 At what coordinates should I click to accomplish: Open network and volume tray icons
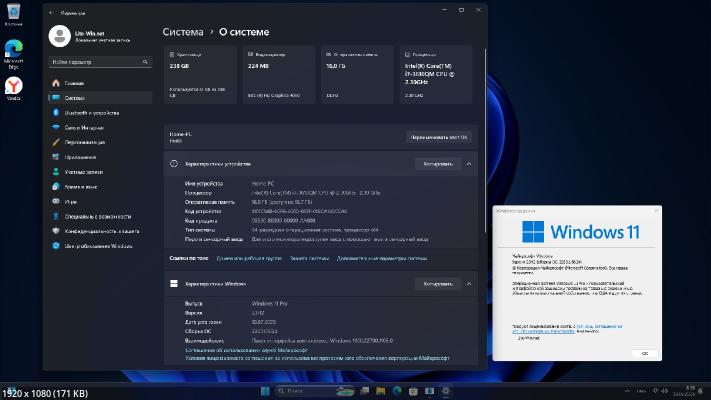tap(660, 391)
